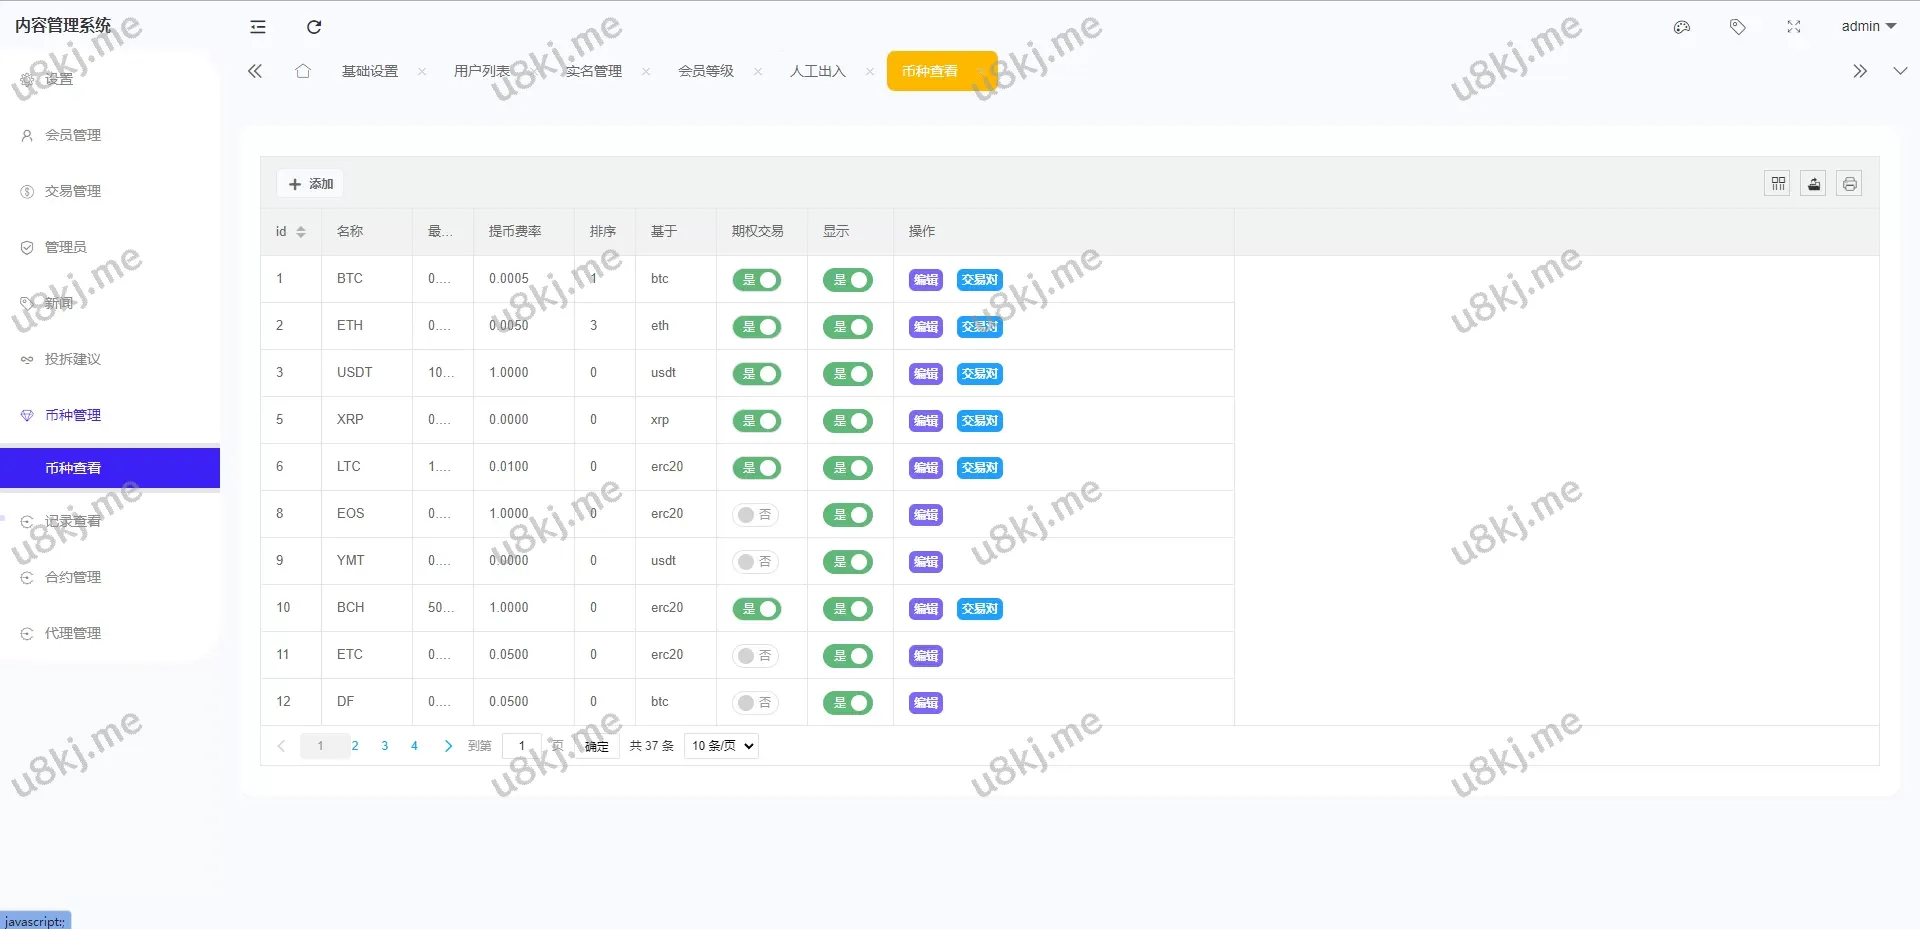Click the tag note icon in header
This screenshot has height=929, width=1920.
1738,27
